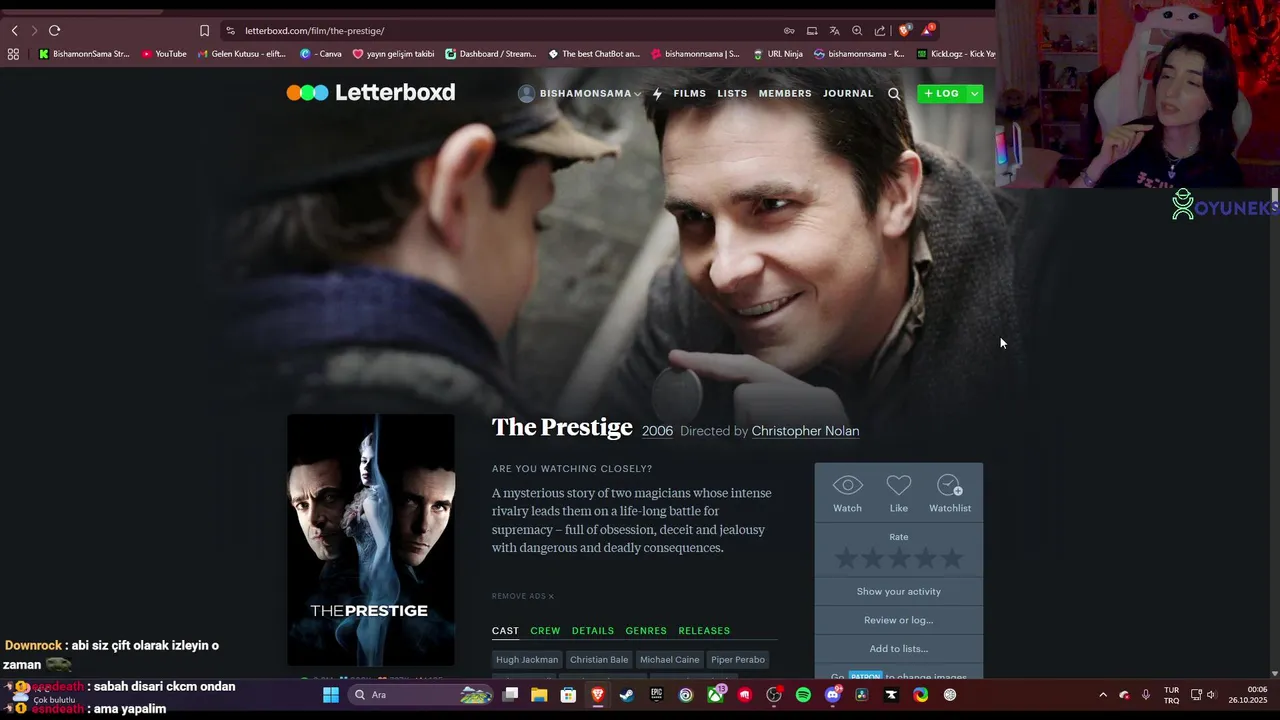Click the zoom magnifier icon in address bar
The height and width of the screenshot is (720, 1280).
[x=857, y=31]
